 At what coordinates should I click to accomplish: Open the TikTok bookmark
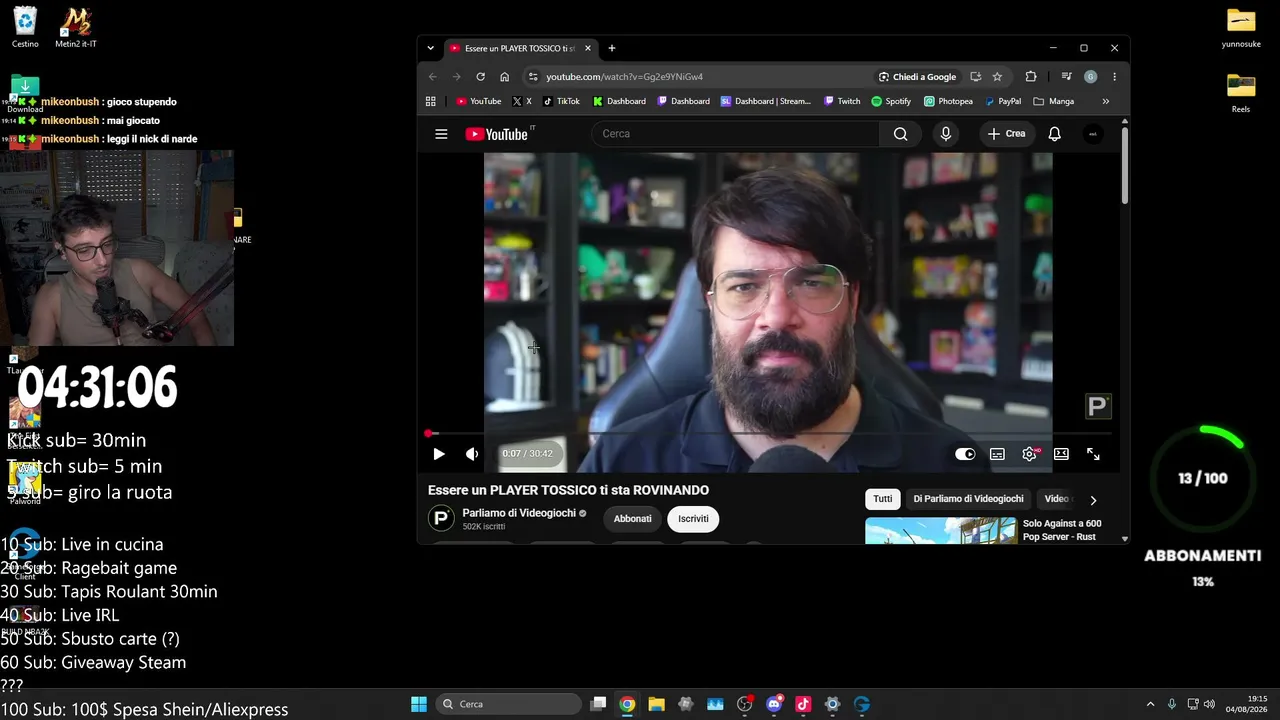(561, 101)
